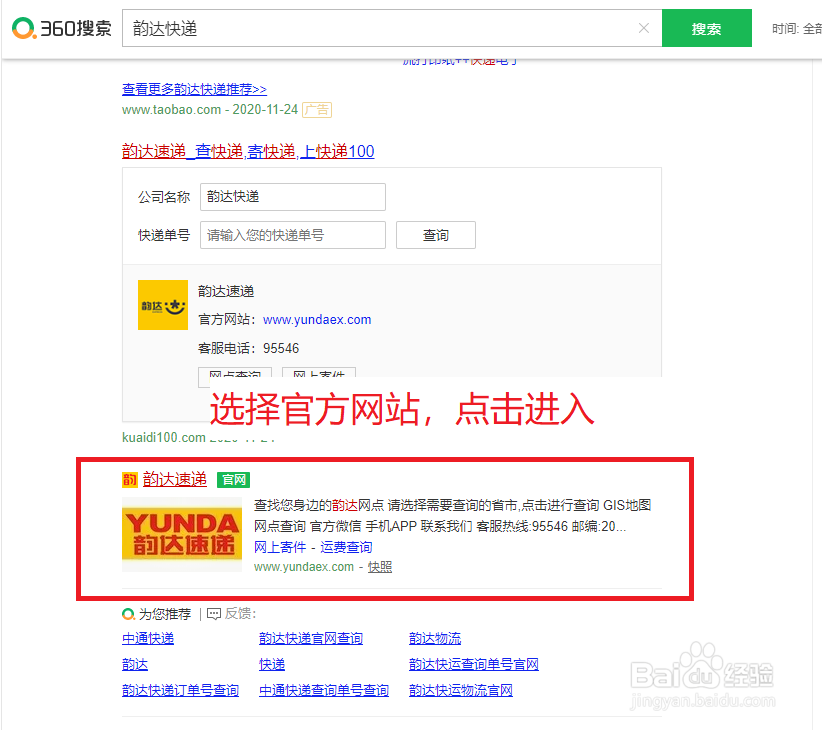The width and height of the screenshot is (822, 730).
Task: Open recommended search 韵达快递订单号查询
Action: (180, 690)
